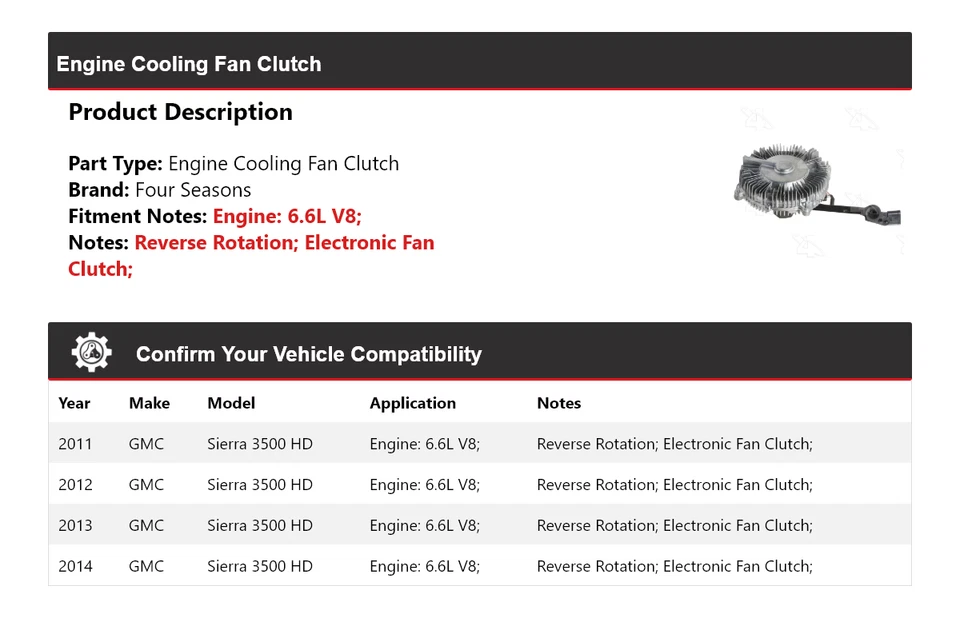This screenshot has width=960, height=618.
Task: Select the Year column header
Action: pos(74,403)
